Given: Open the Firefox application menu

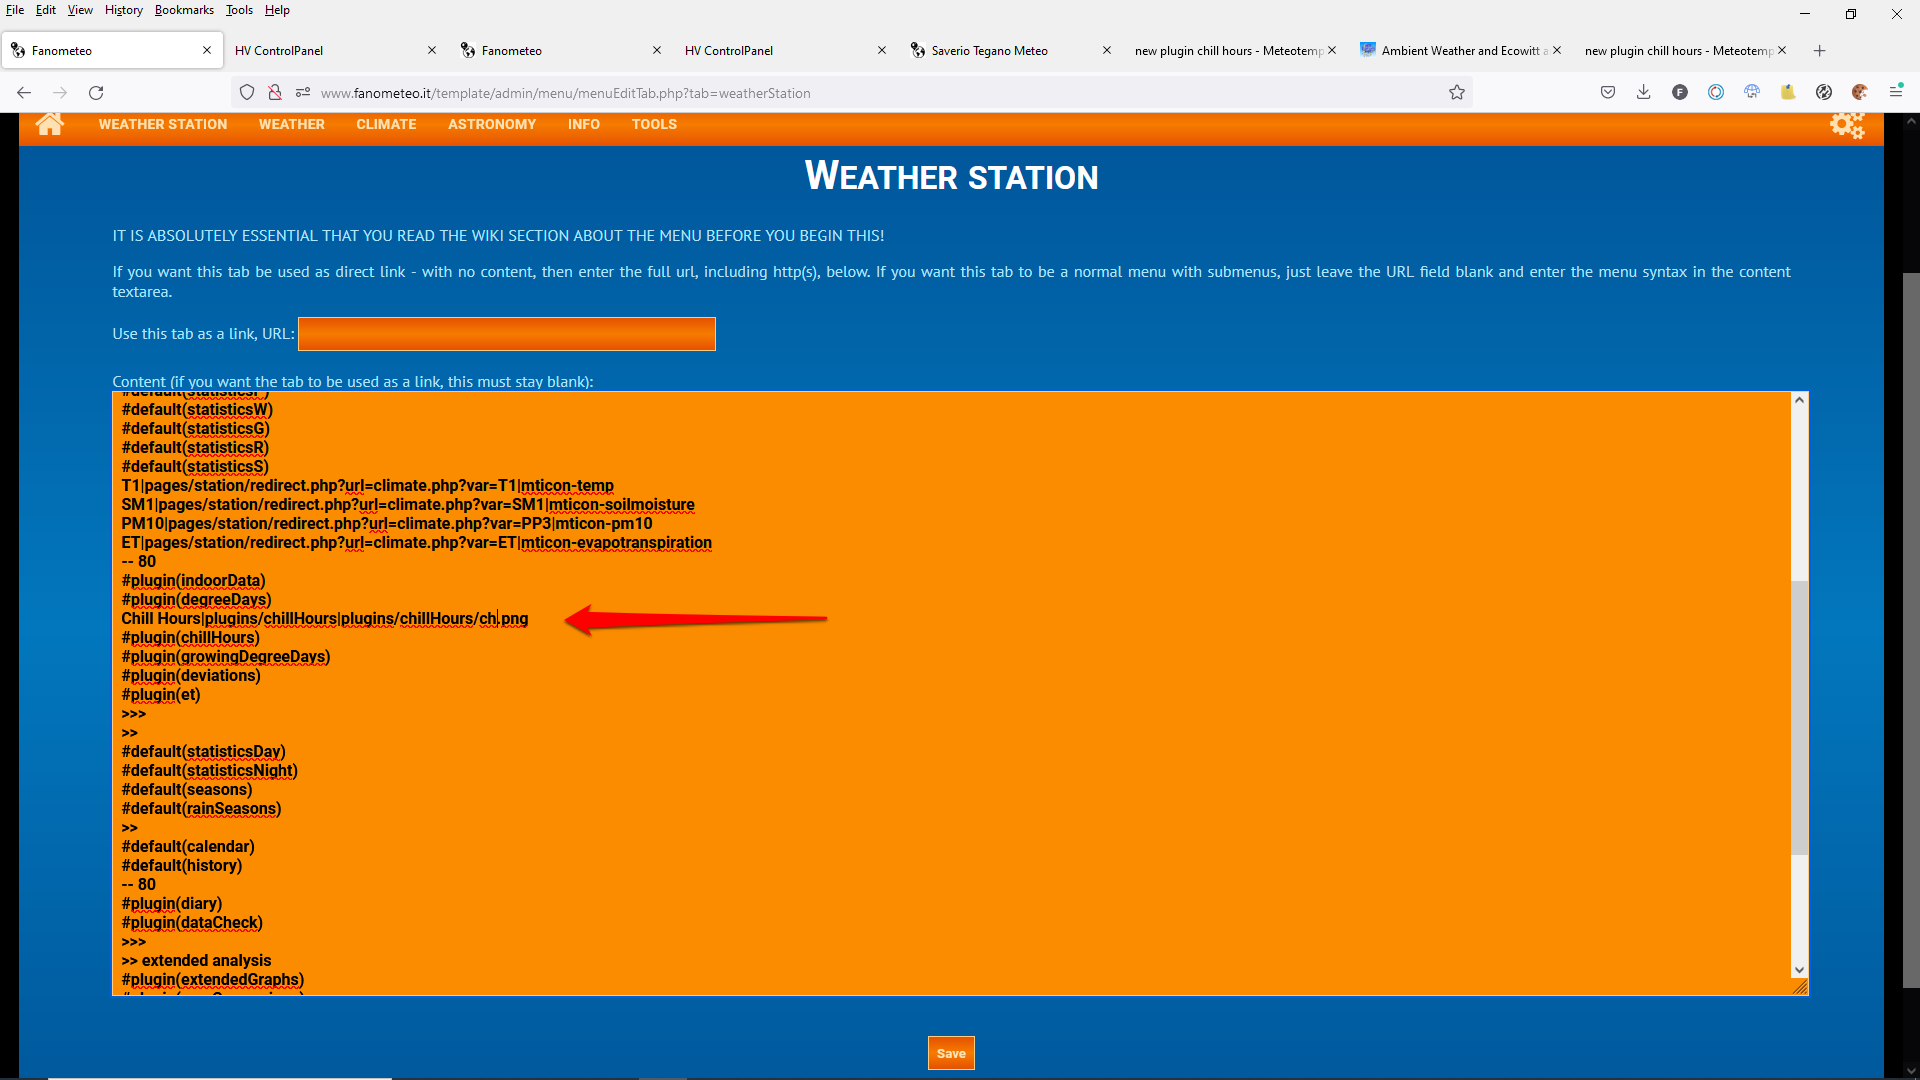Looking at the screenshot, I should tap(1896, 92).
